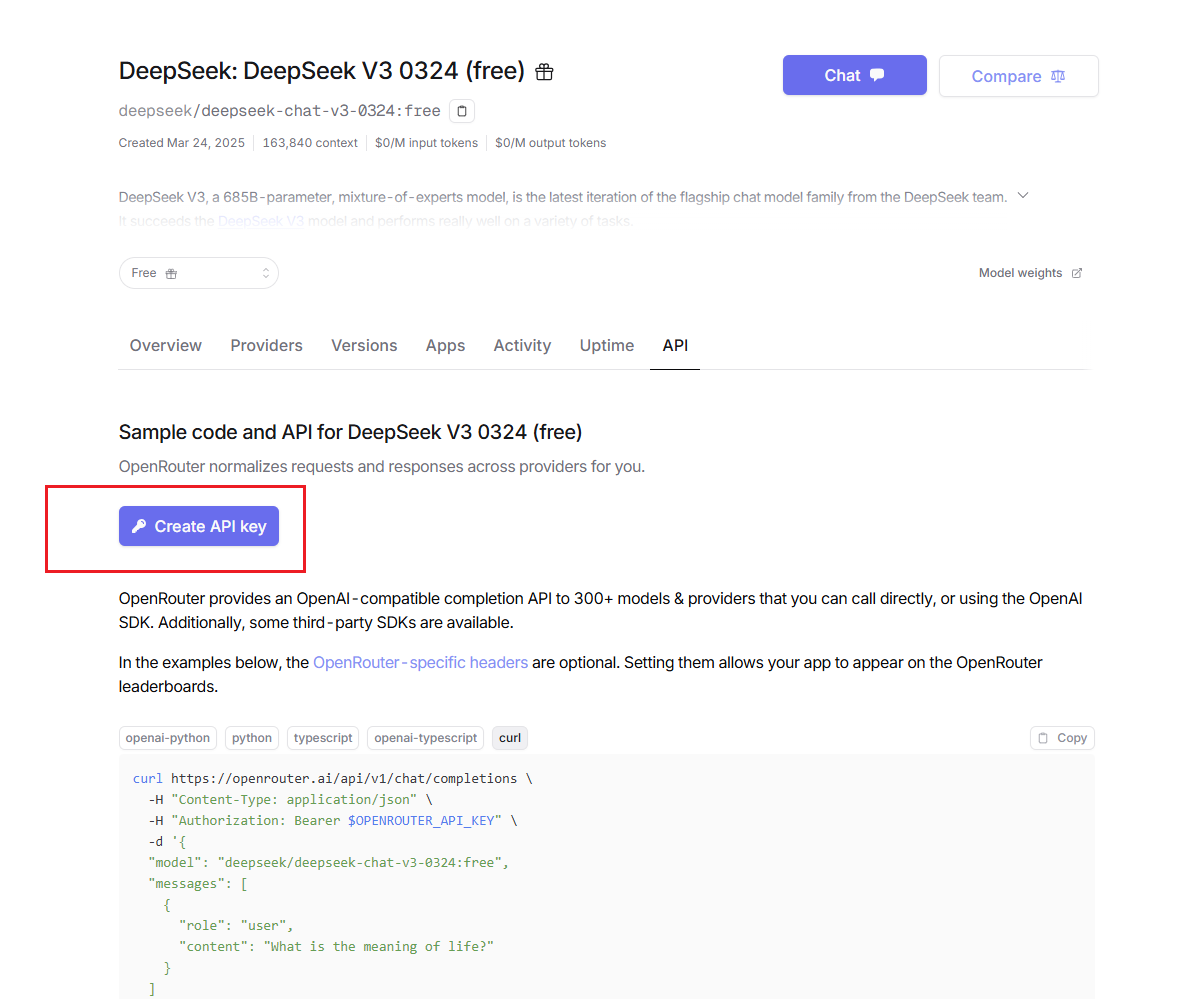
Task: Click the key icon in Create API key
Action: (x=139, y=526)
